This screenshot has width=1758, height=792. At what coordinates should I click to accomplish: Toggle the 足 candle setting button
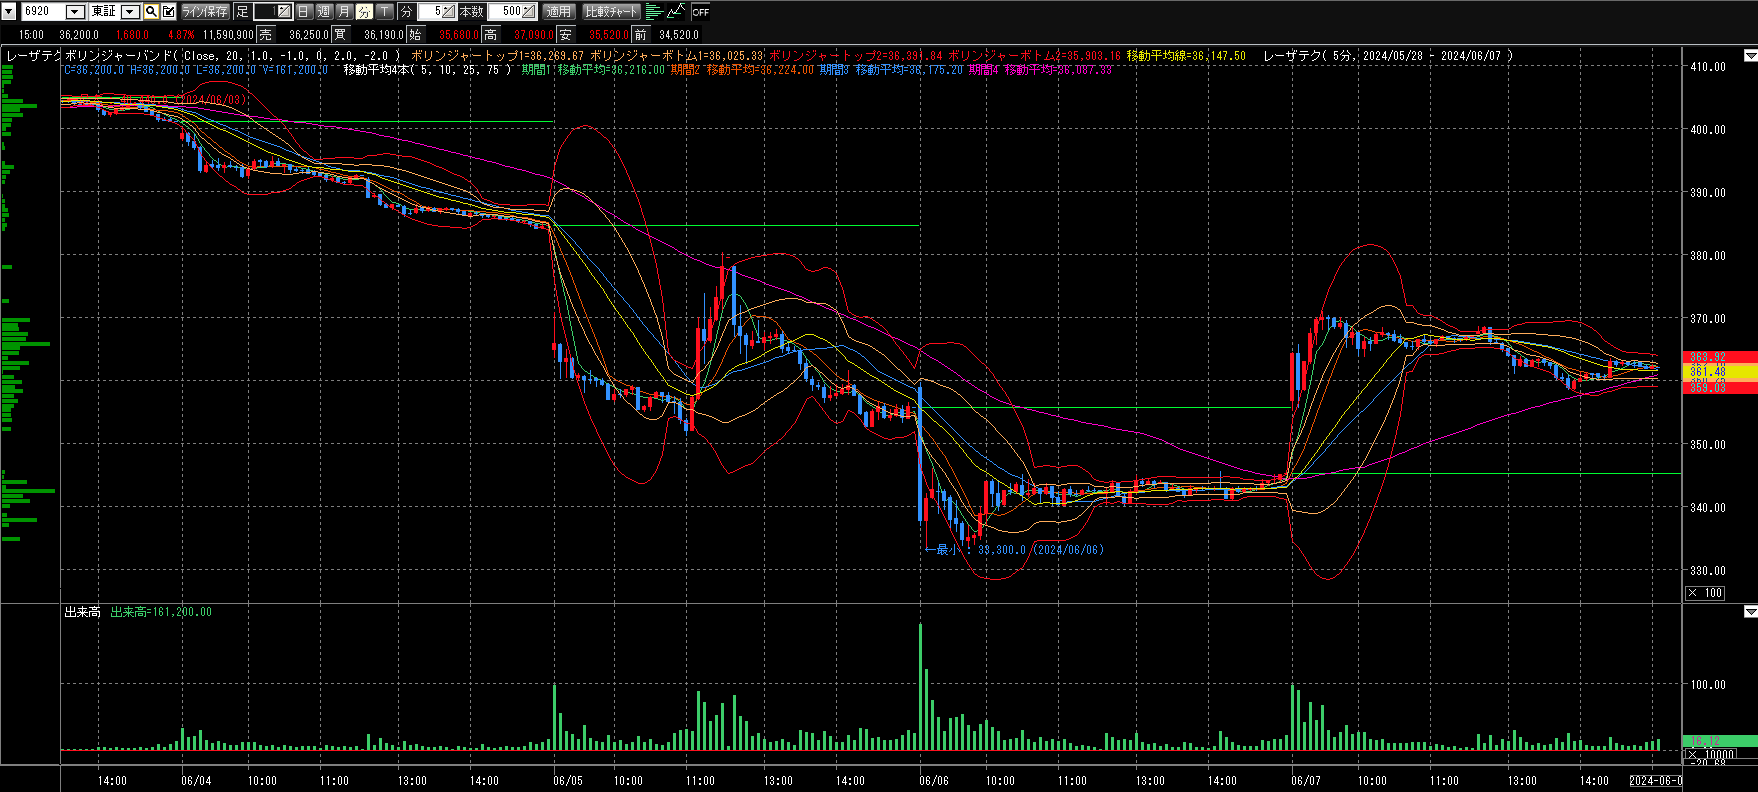click(x=242, y=12)
